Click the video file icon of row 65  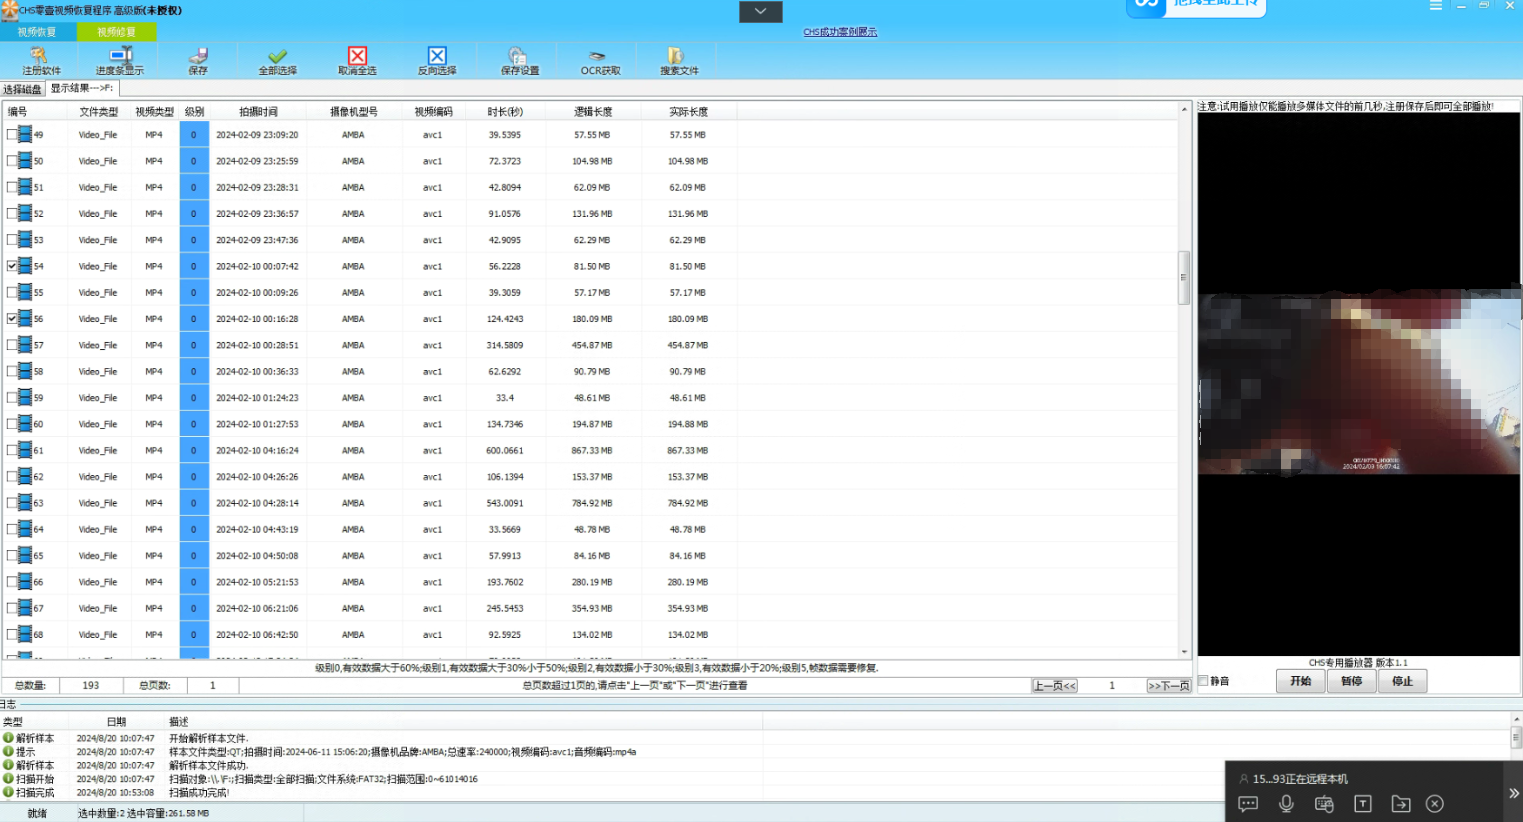(x=25, y=555)
